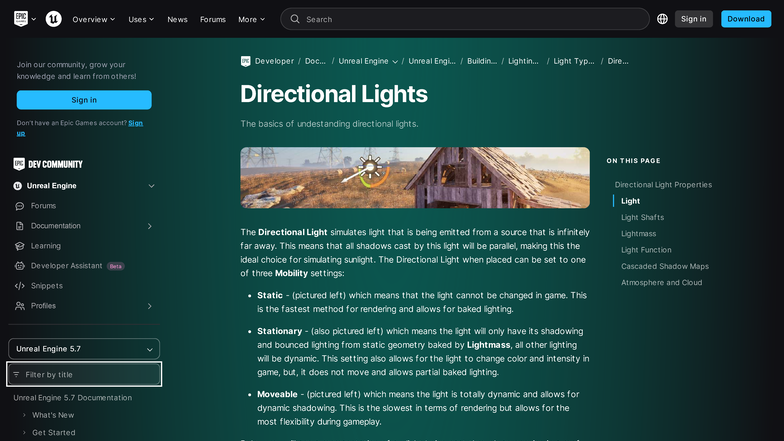Expand the Documentation submenu arrow
The height and width of the screenshot is (441, 784).
click(150, 226)
